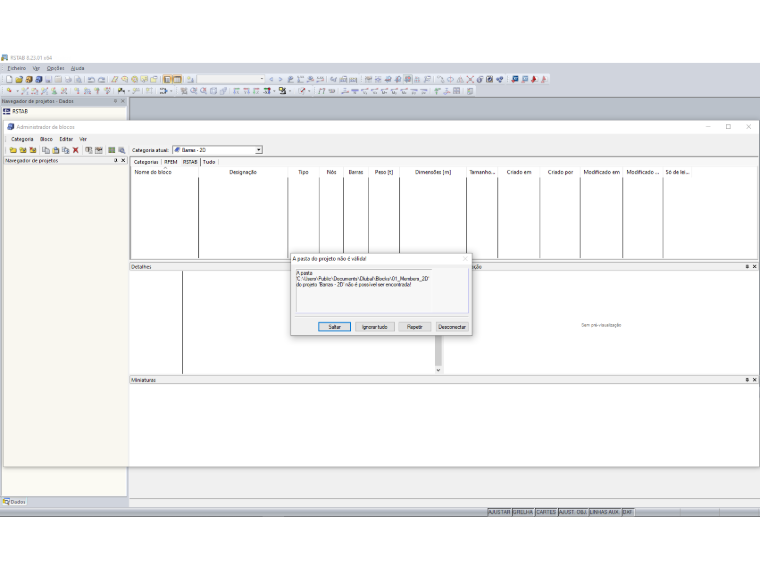Switch to the Categorias tab
Viewport: 760px width, 570px height.
coord(146,162)
